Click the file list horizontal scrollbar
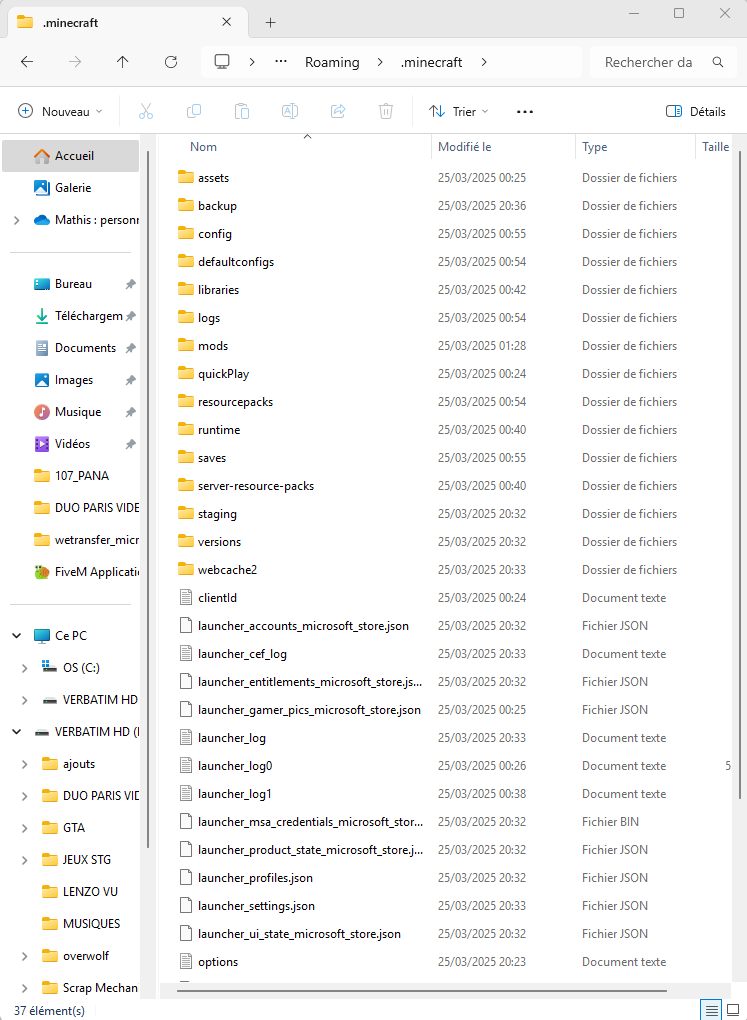 pos(422,991)
